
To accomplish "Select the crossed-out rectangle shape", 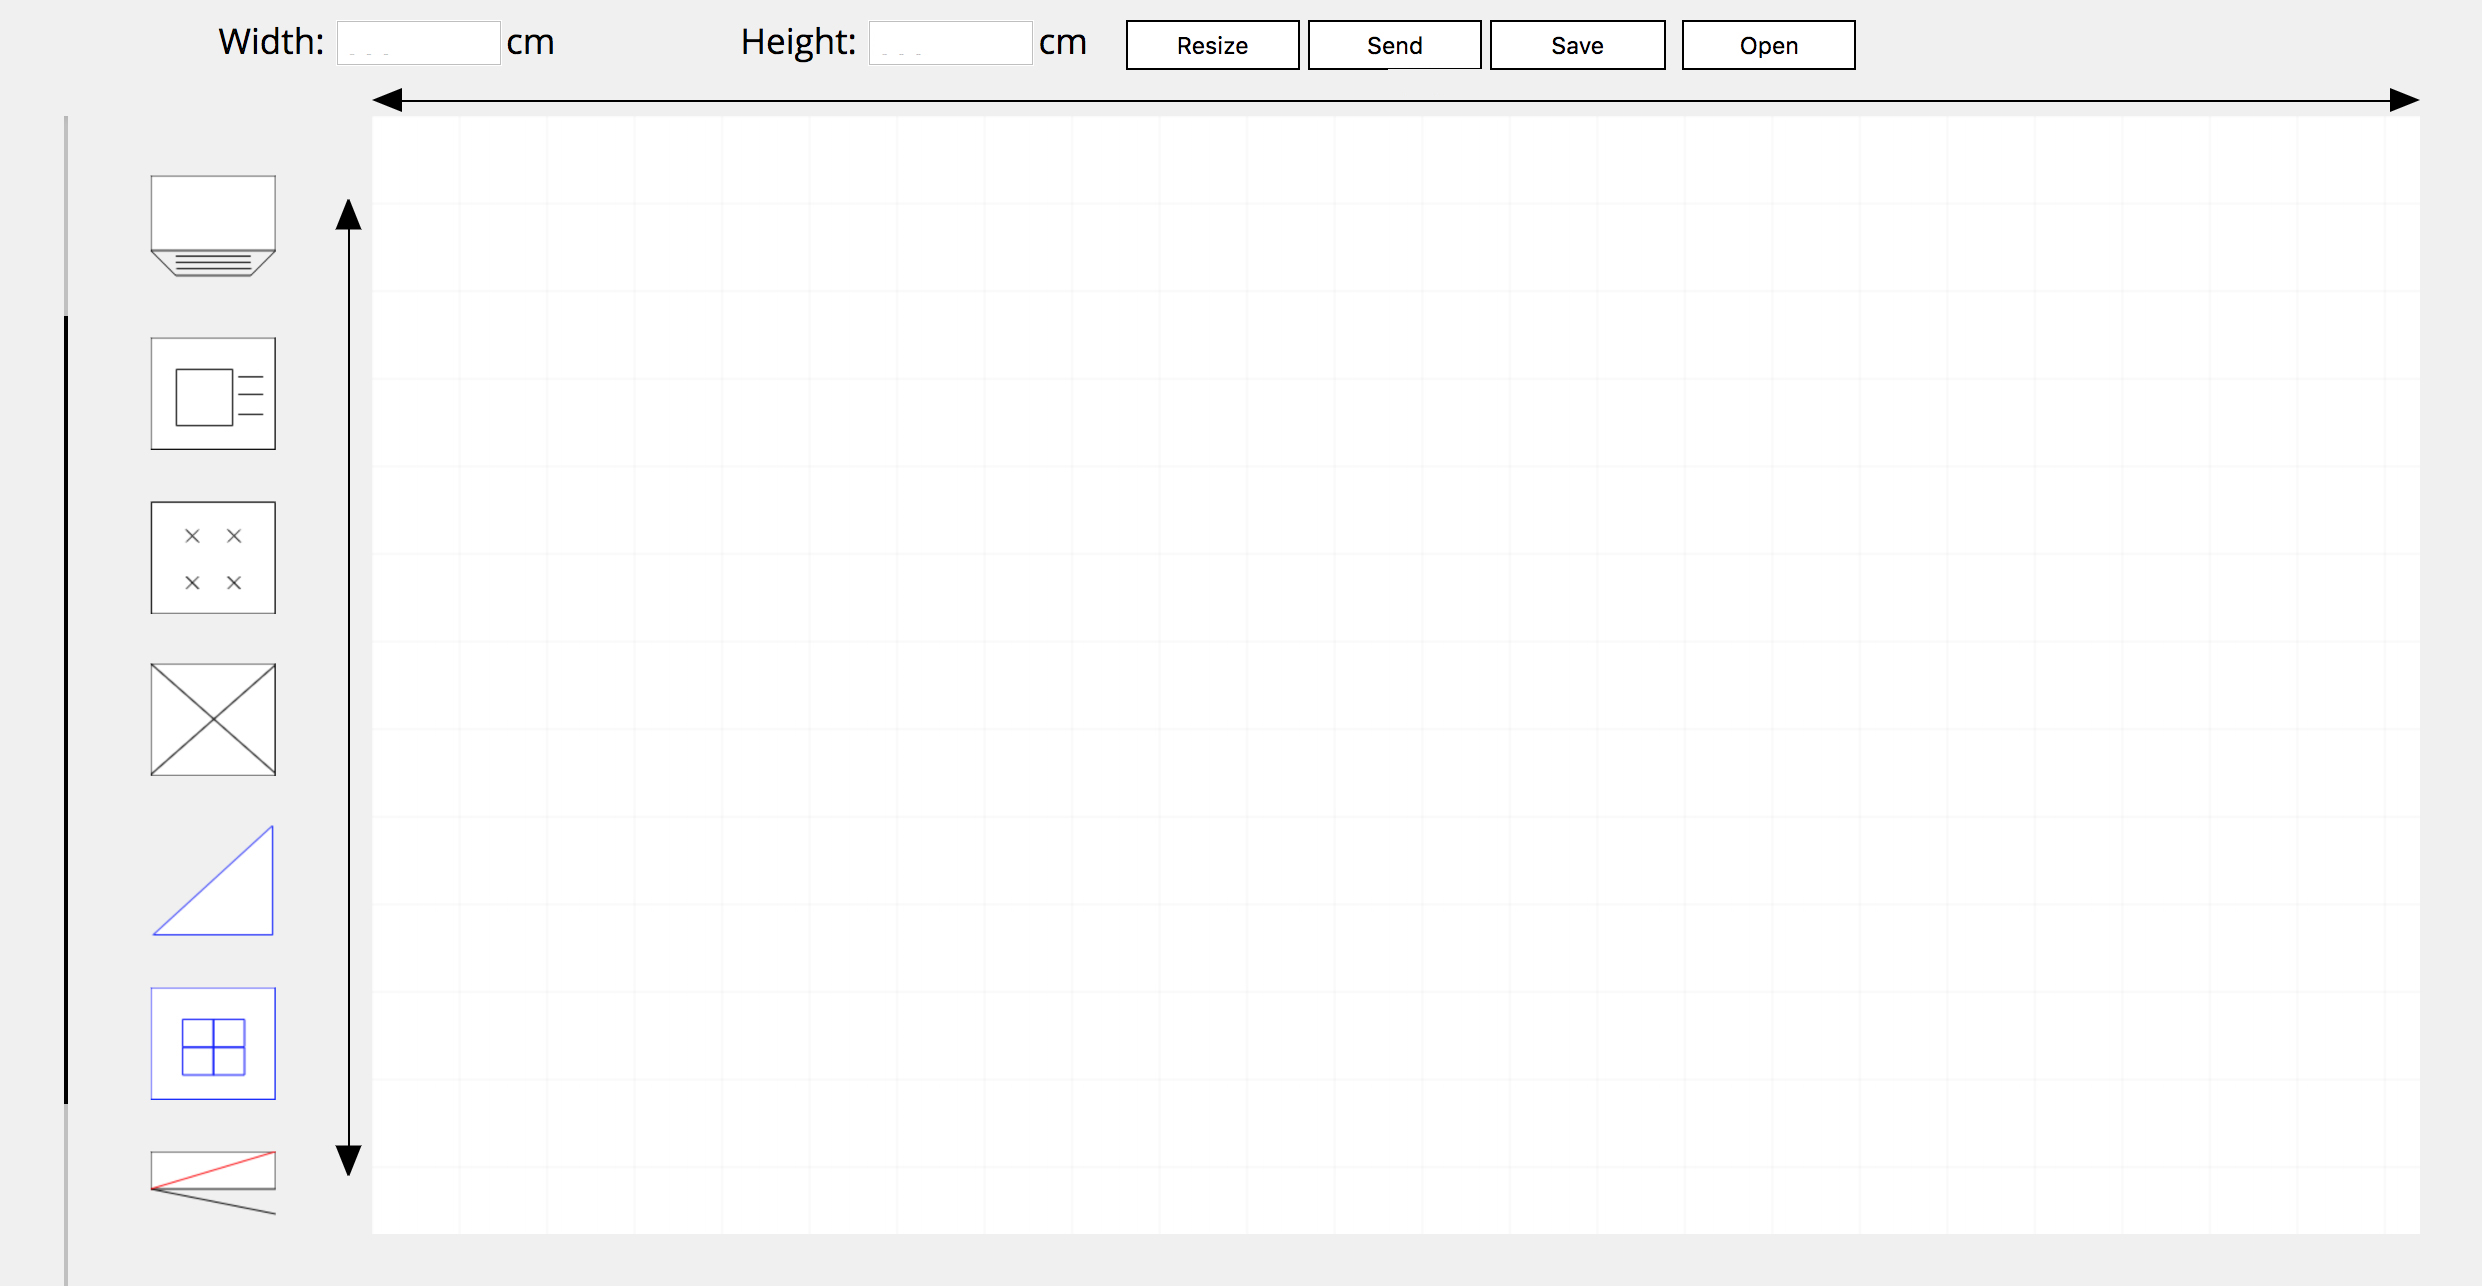I will point(213,720).
